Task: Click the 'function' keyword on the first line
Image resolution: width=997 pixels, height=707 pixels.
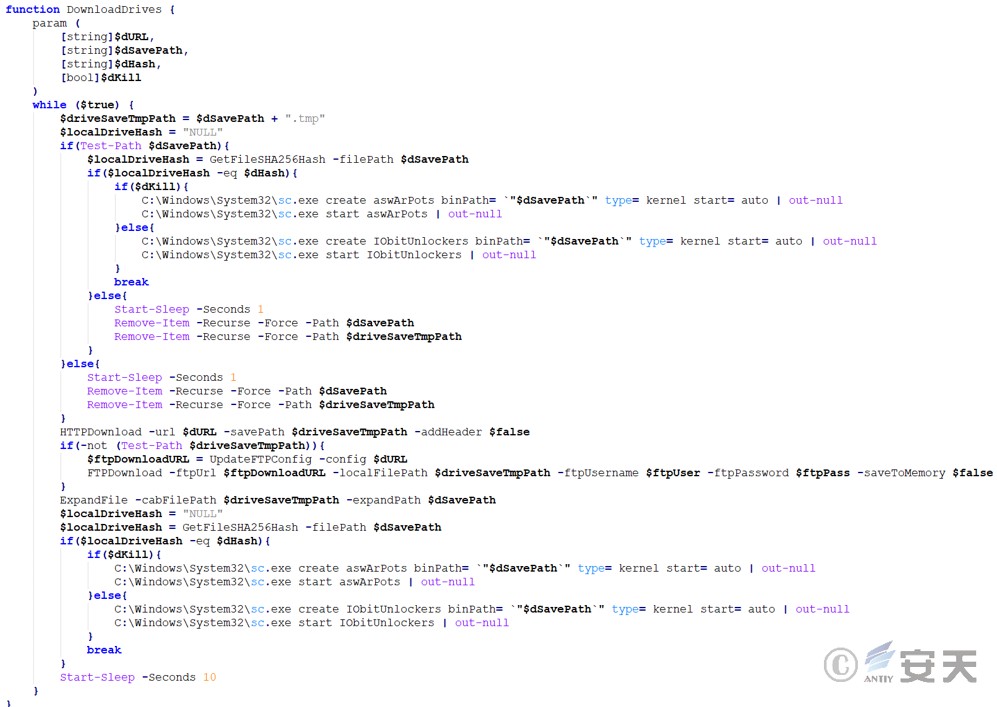Action: [32, 10]
